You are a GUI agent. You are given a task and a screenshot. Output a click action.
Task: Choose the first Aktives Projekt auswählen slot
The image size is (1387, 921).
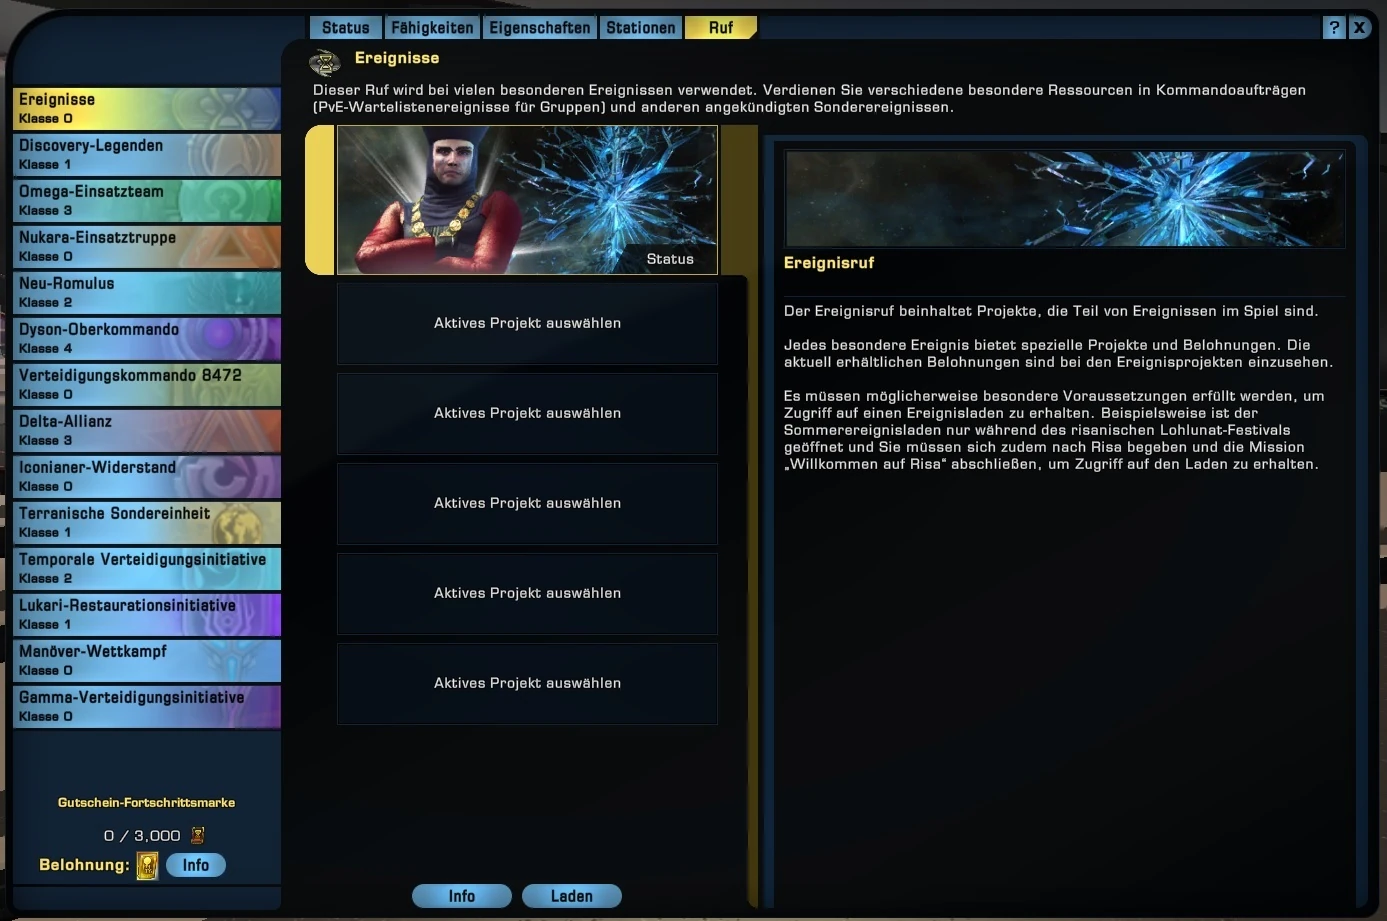click(x=527, y=323)
